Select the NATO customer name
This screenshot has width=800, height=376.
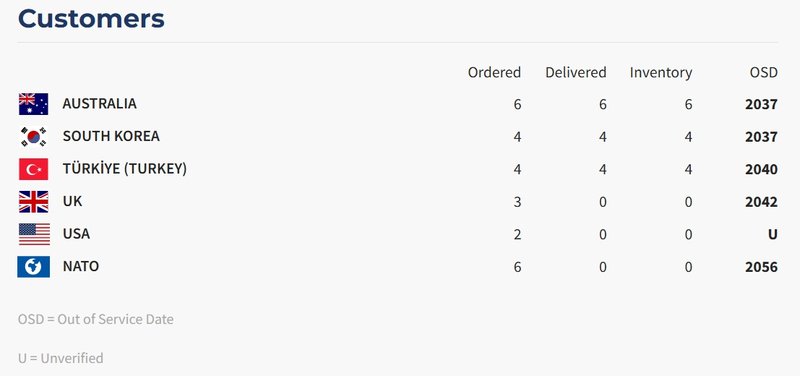click(x=81, y=266)
